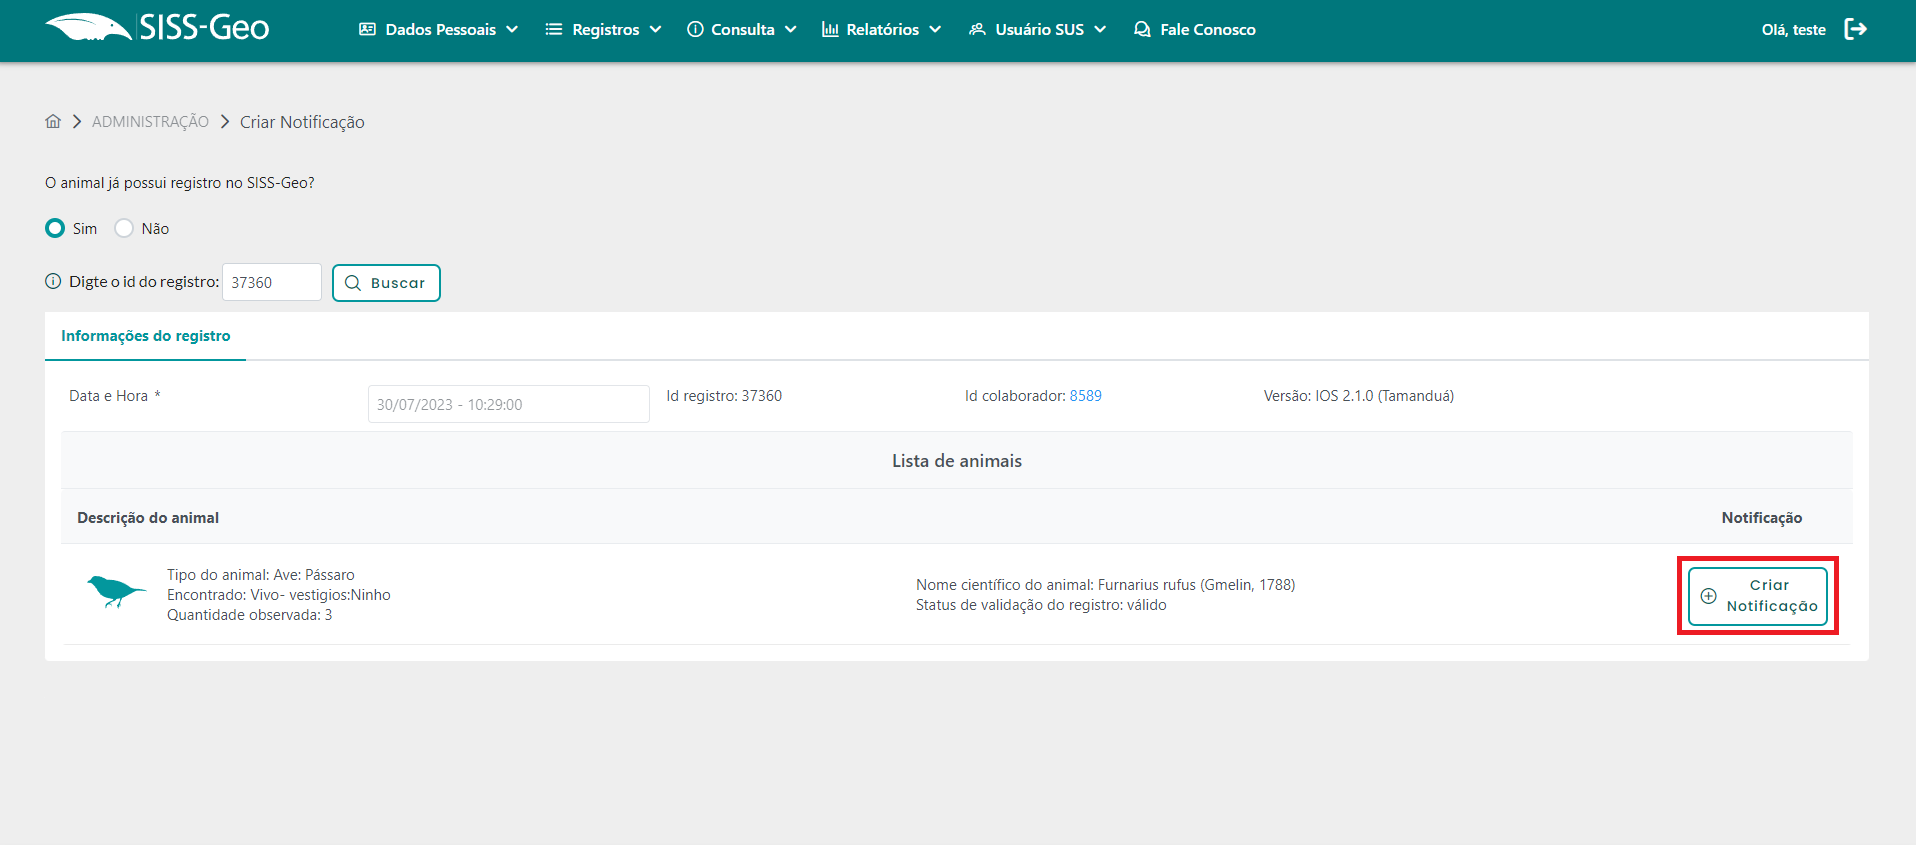This screenshot has width=1916, height=845.
Task: Open the Consulta dropdown menu
Action: (742, 30)
